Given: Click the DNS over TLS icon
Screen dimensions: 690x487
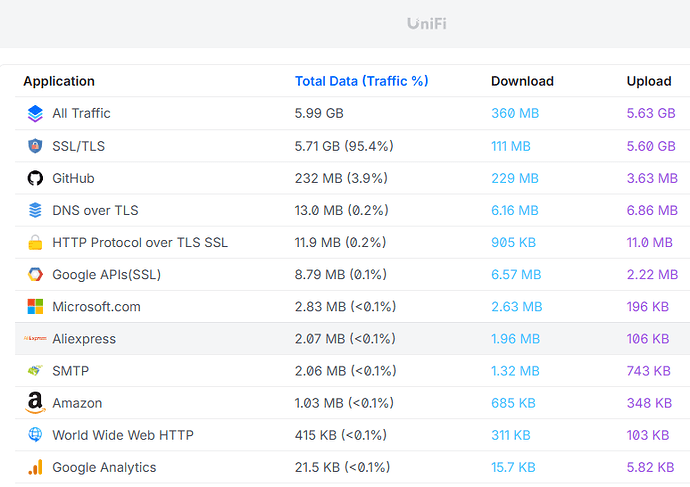Looking at the screenshot, I should click(x=35, y=210).
